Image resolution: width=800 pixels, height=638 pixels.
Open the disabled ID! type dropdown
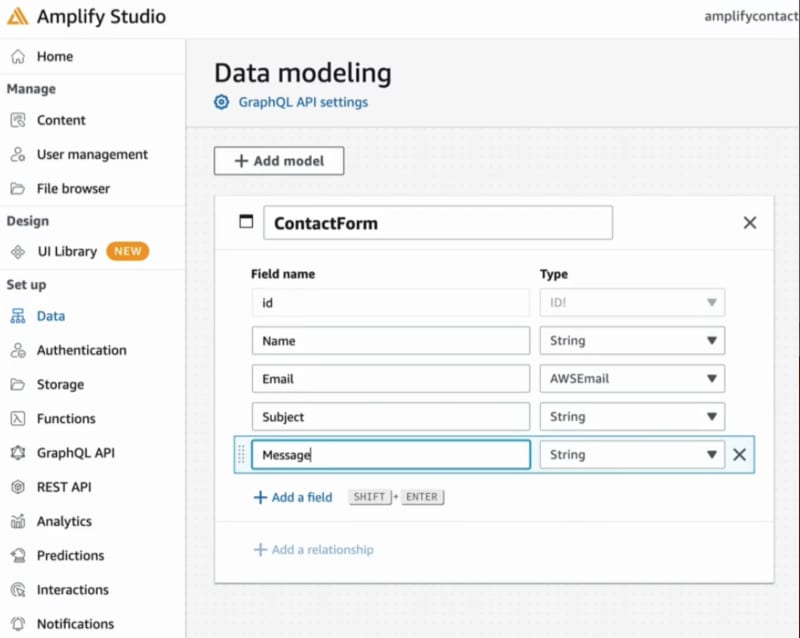pos(632,303)
